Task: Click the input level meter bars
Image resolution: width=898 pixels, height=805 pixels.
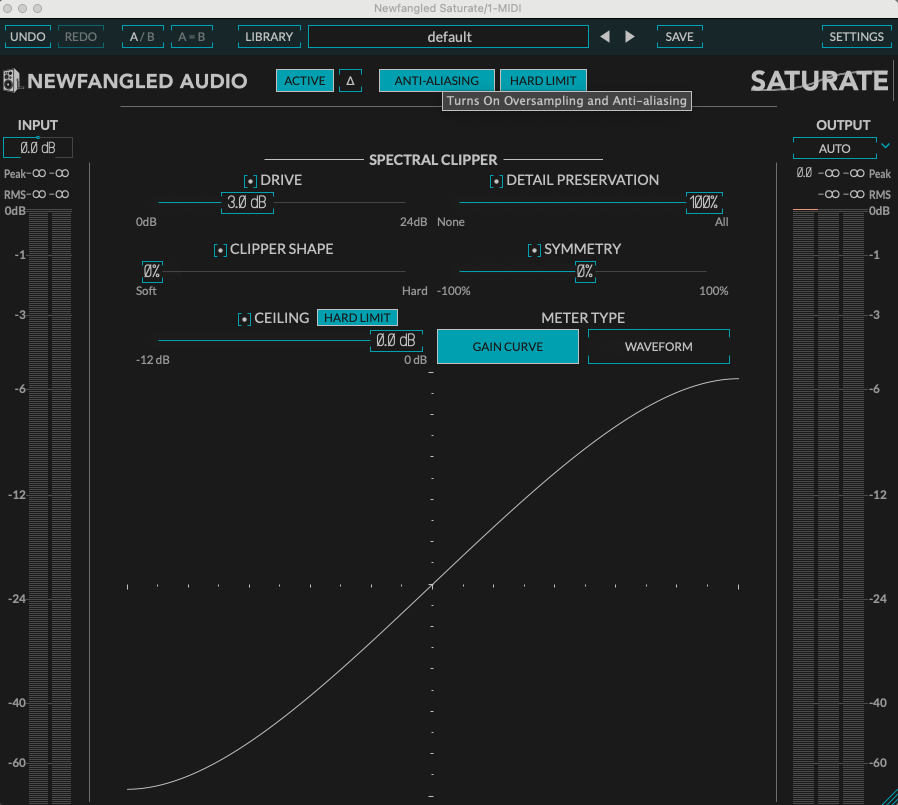Action: coord(50,507)
